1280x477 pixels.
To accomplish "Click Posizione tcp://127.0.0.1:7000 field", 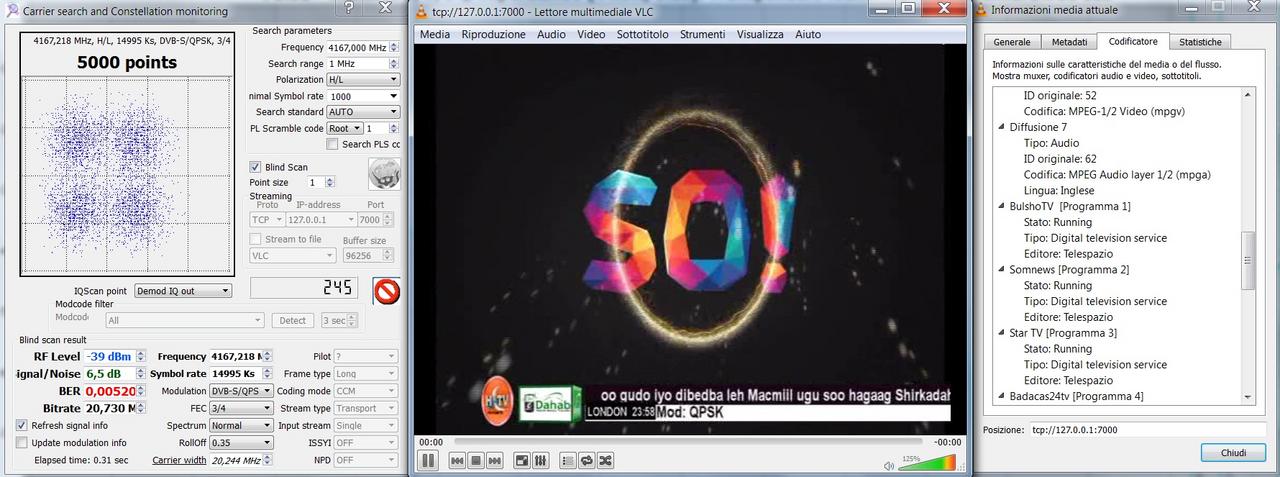I will point(1148,429).
